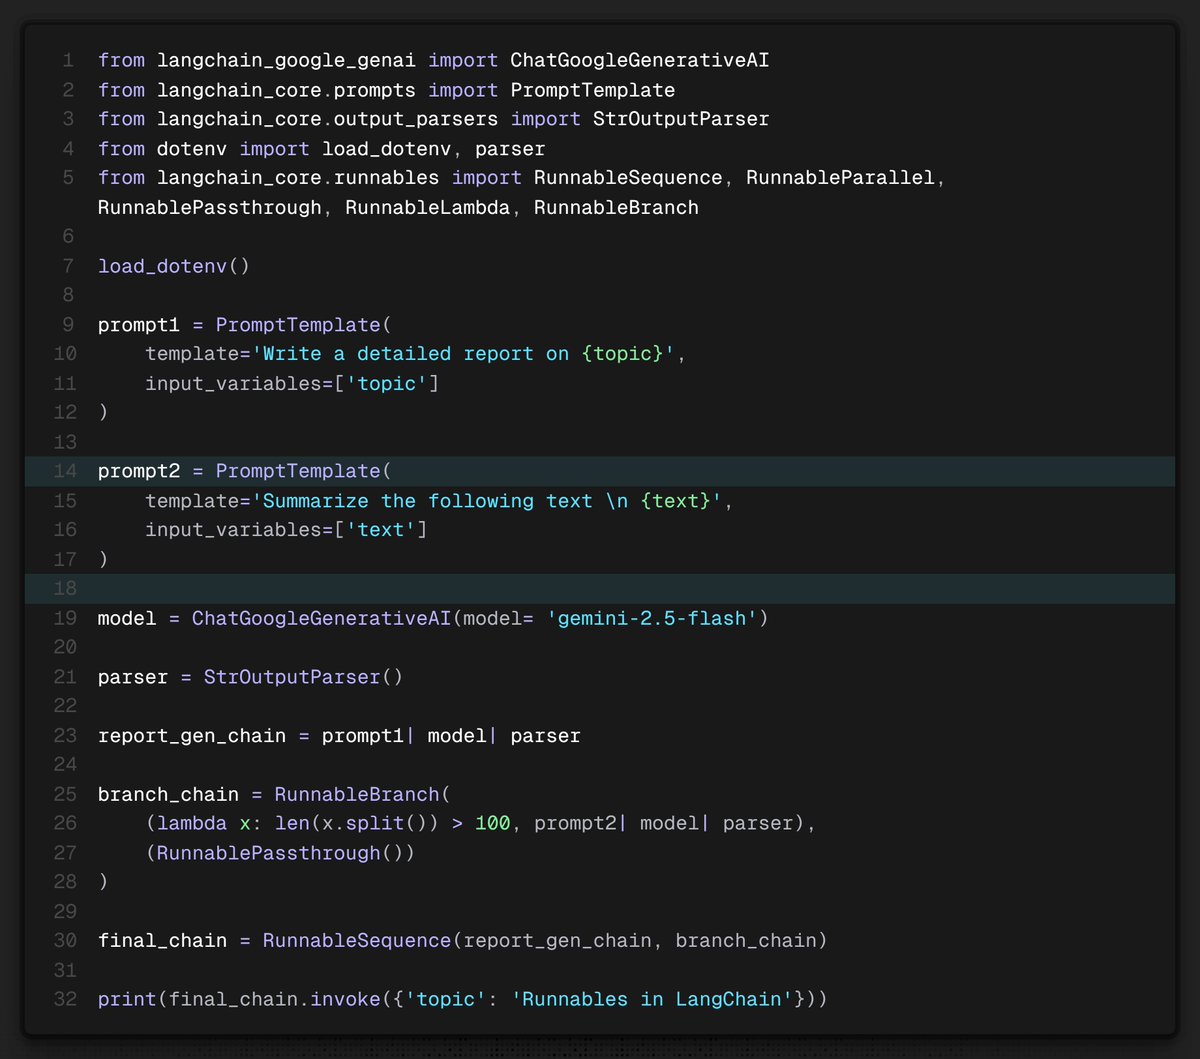Image resolution: width=1200 pixels, height=1059 pixels.
Task: Click langchain_core.prompts on line 2
Action: [x=287, y=90]
